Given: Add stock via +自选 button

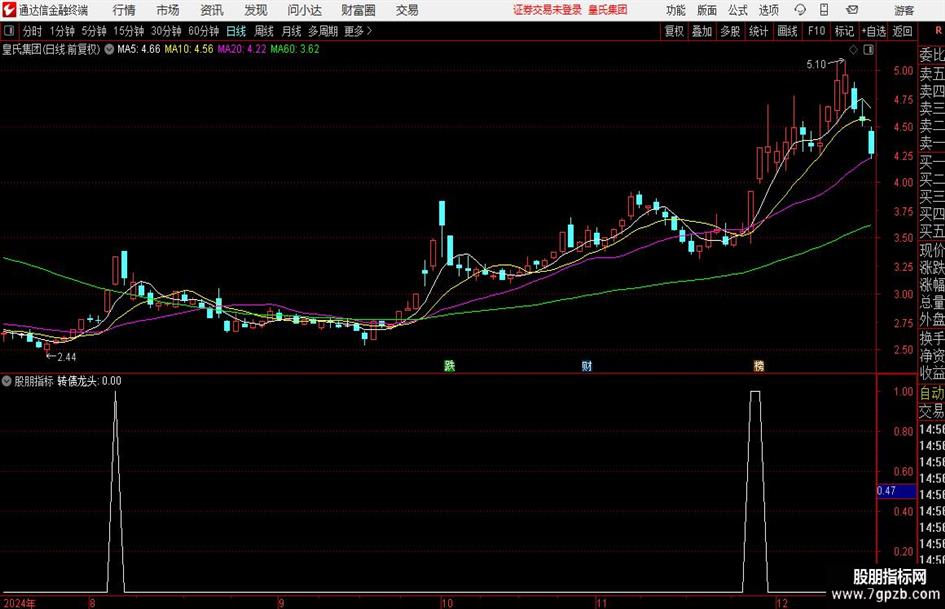Looking at the screenshot, I should tap(874, 31).
